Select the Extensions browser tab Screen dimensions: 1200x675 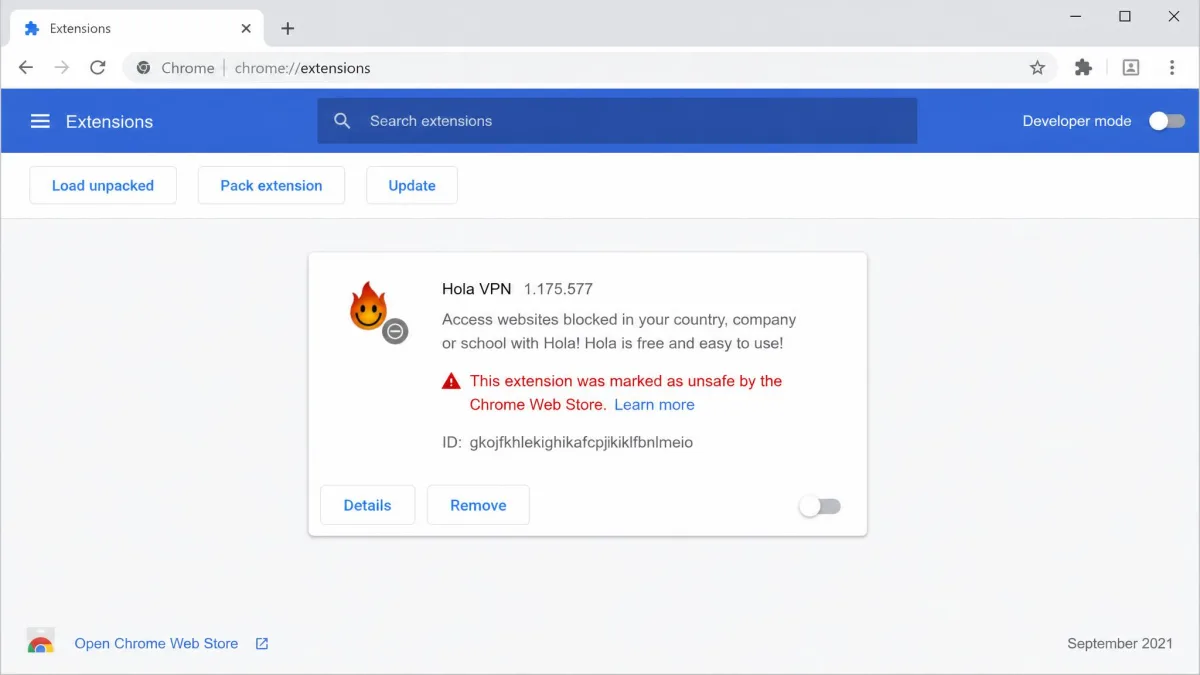pos(137,28)
